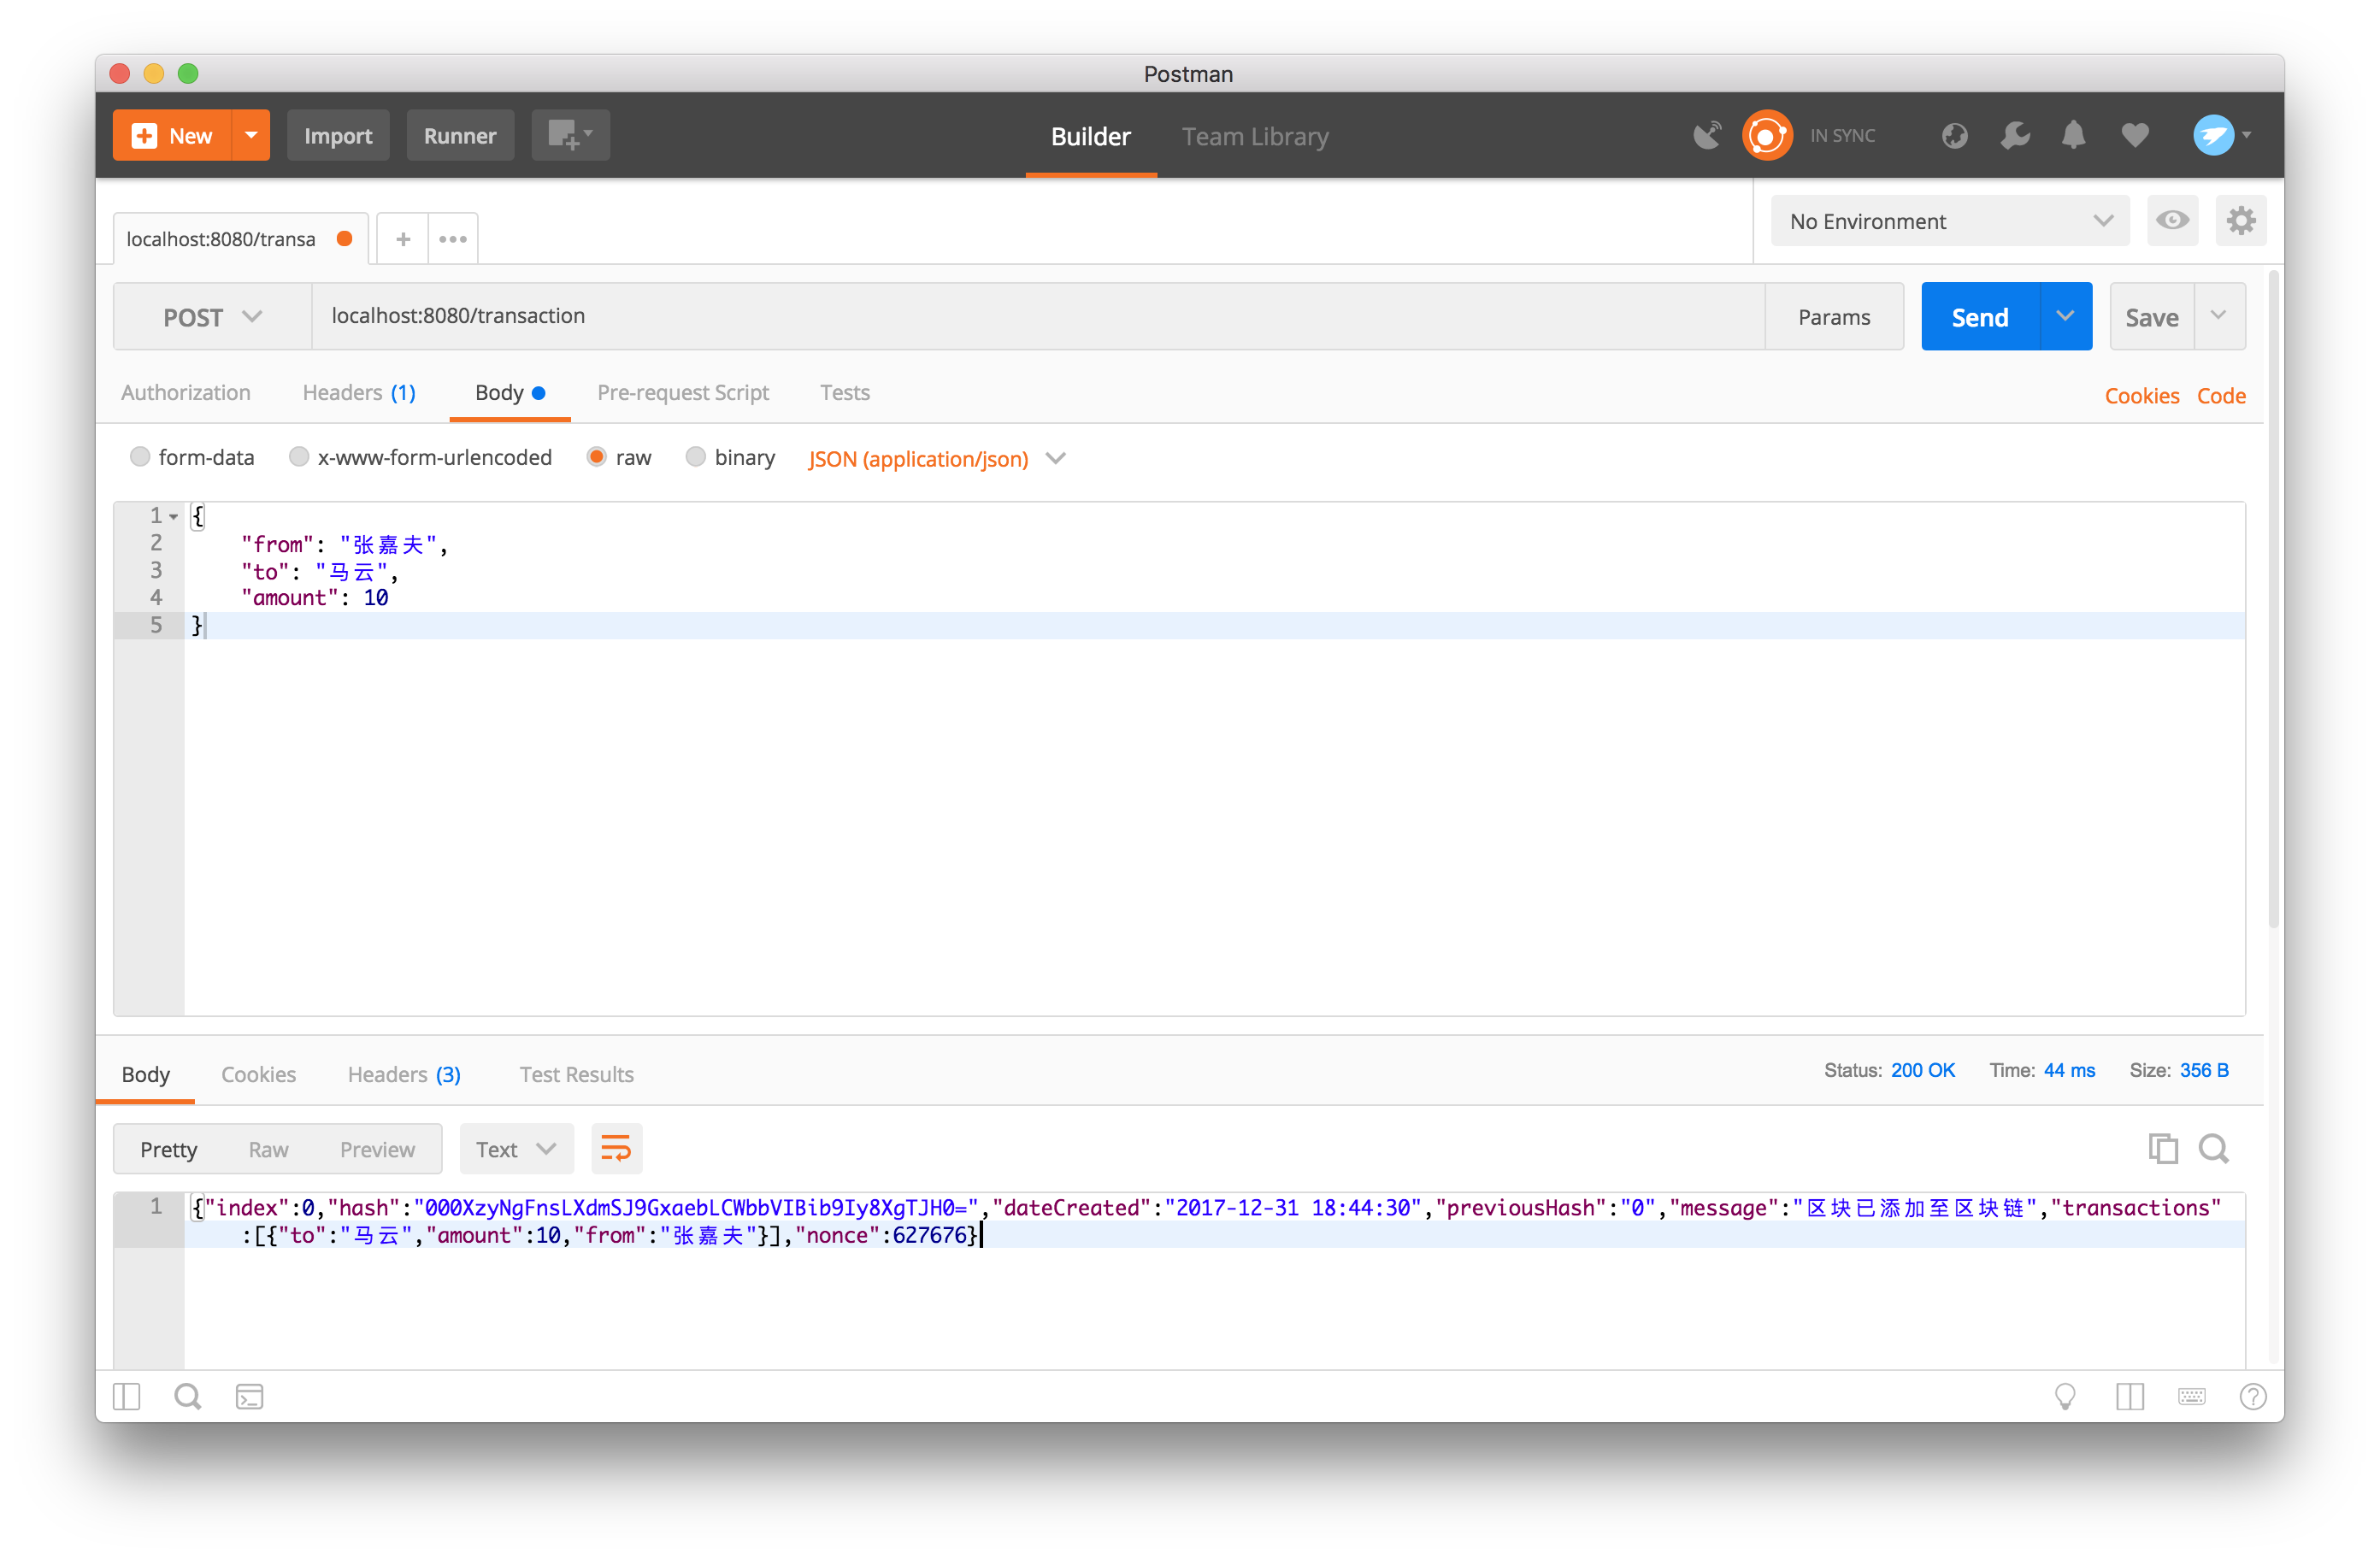
Task: Click the environment quick look eye icon
Action: (x=2172, y=220)
